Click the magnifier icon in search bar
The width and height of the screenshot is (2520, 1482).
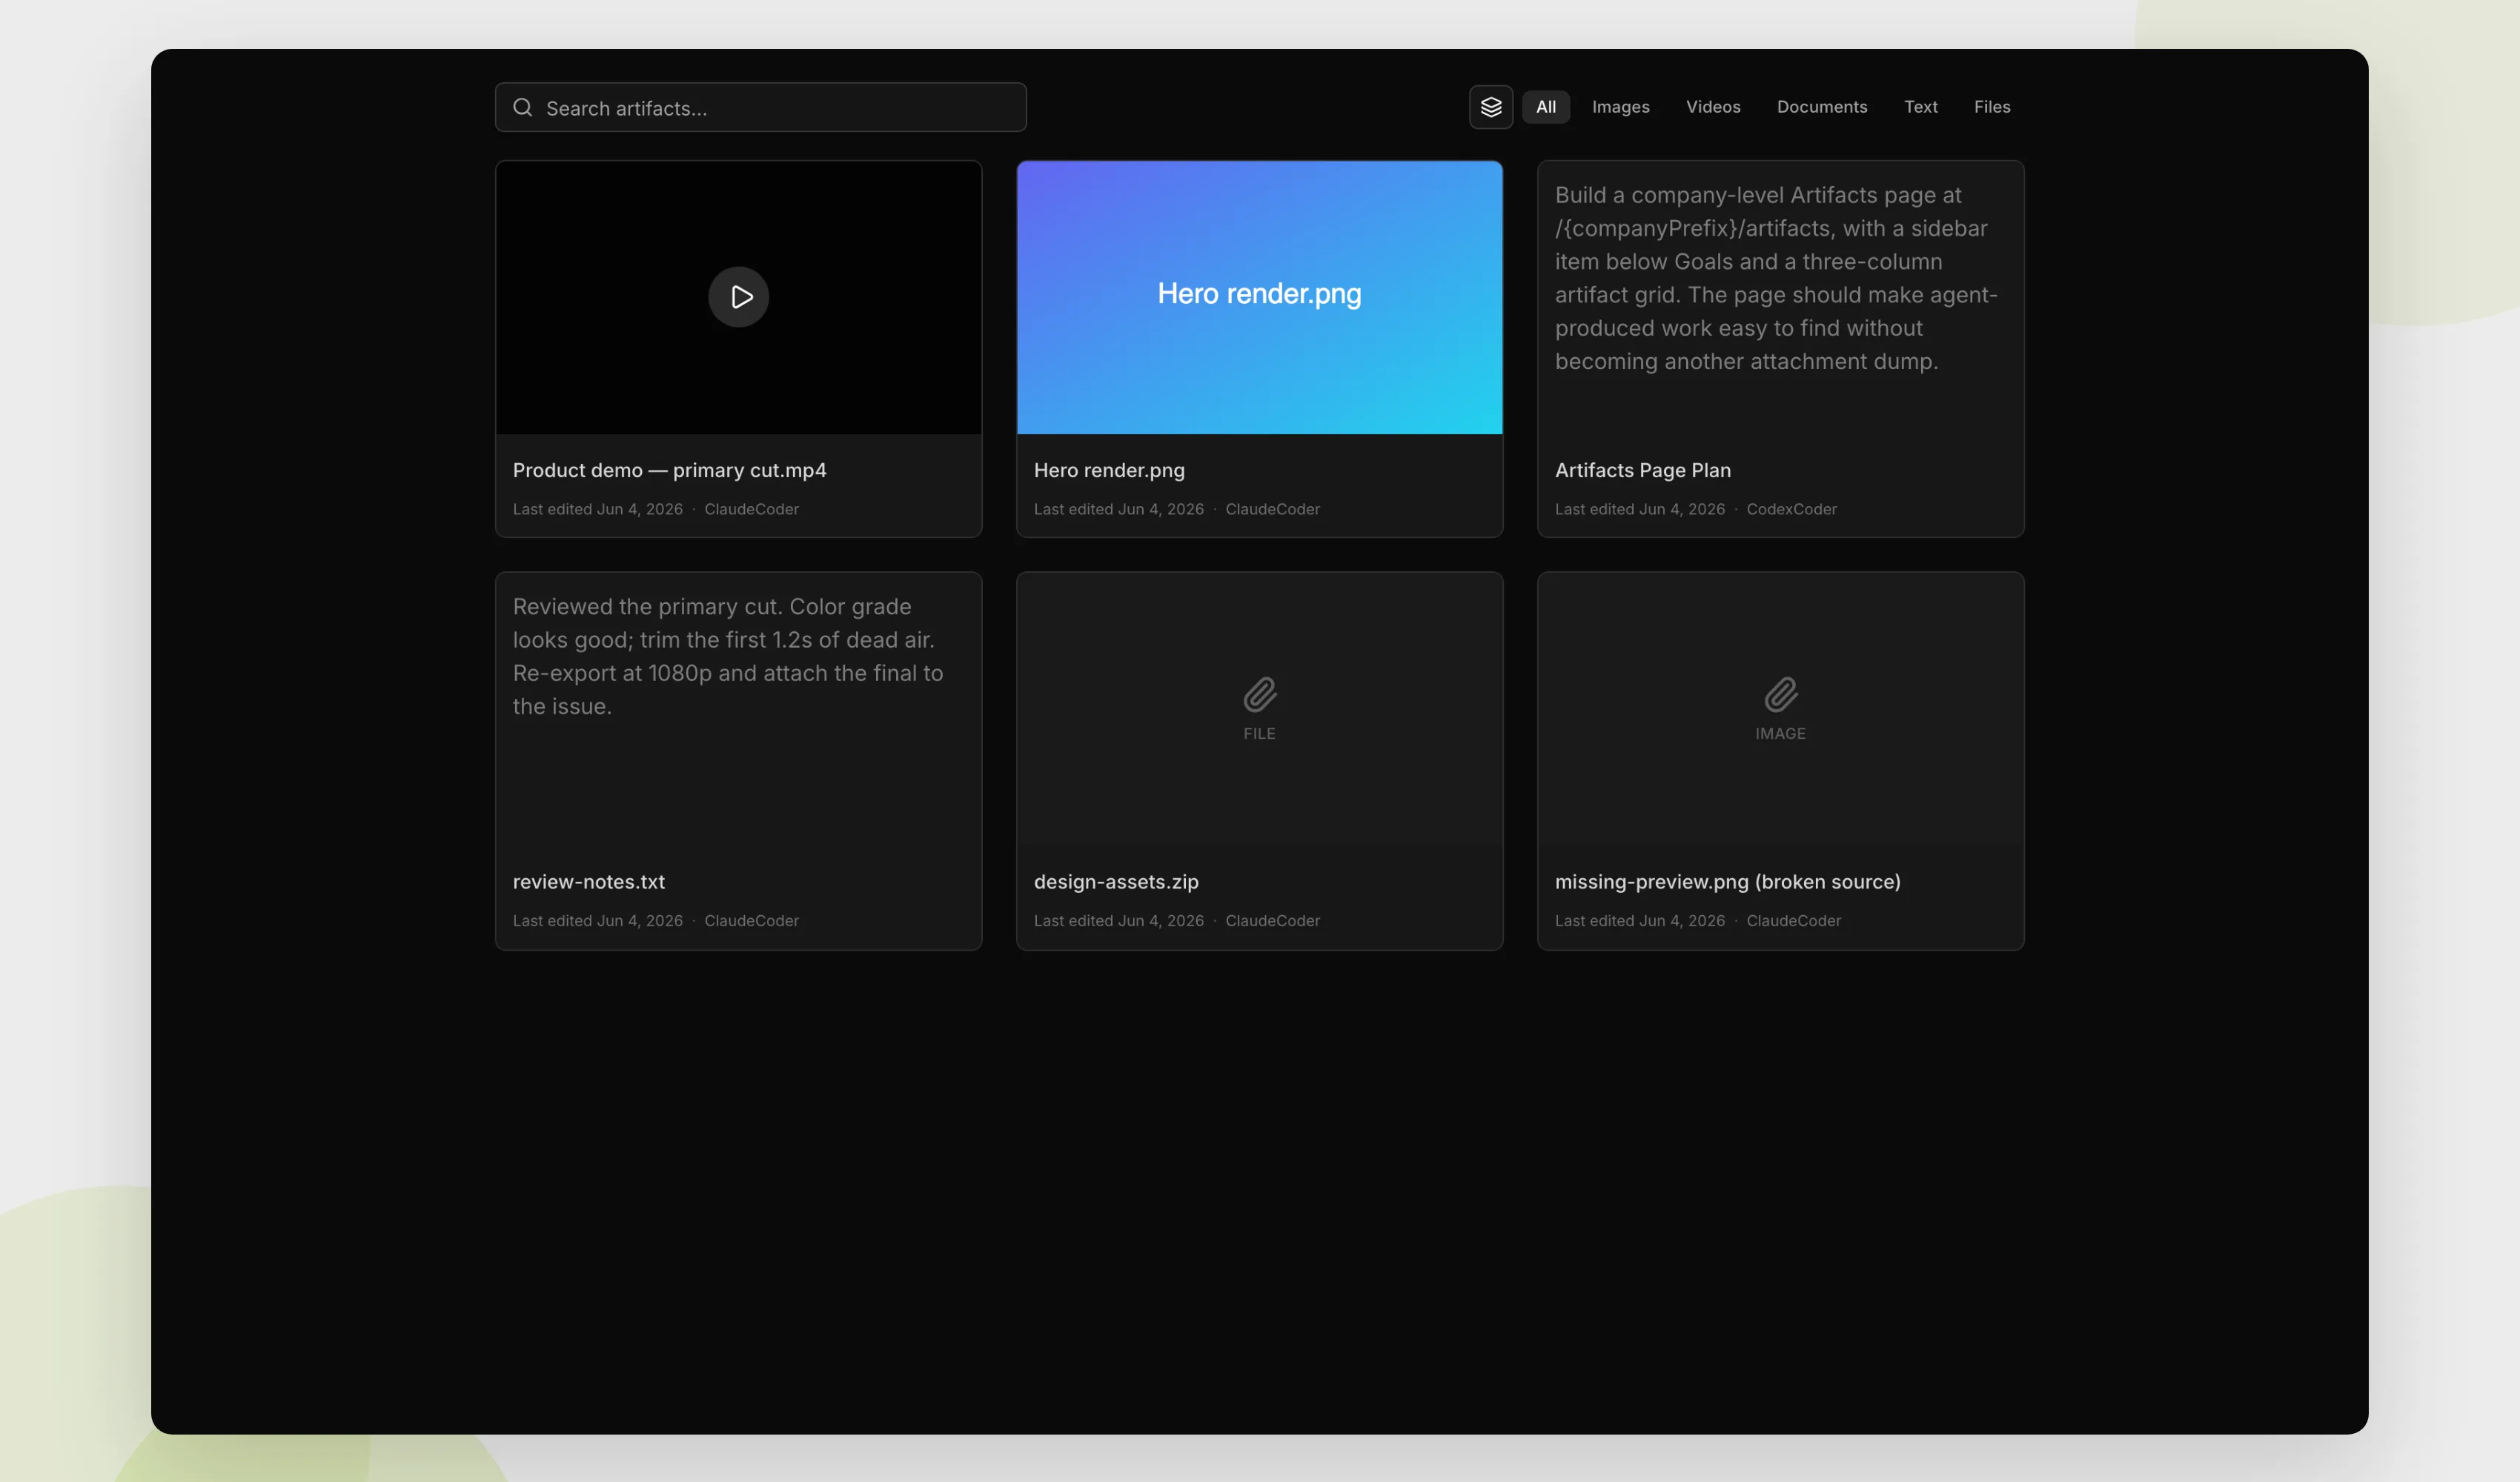tap(522, 107)
